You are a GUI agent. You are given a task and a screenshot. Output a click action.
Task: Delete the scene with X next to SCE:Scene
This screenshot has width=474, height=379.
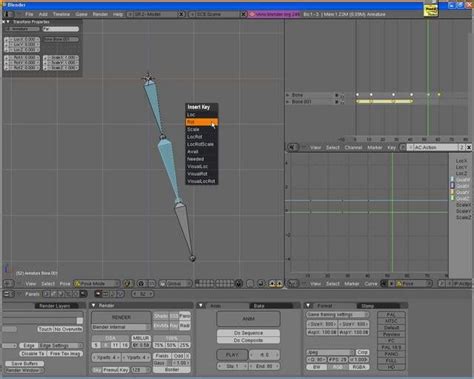[243, 14]
